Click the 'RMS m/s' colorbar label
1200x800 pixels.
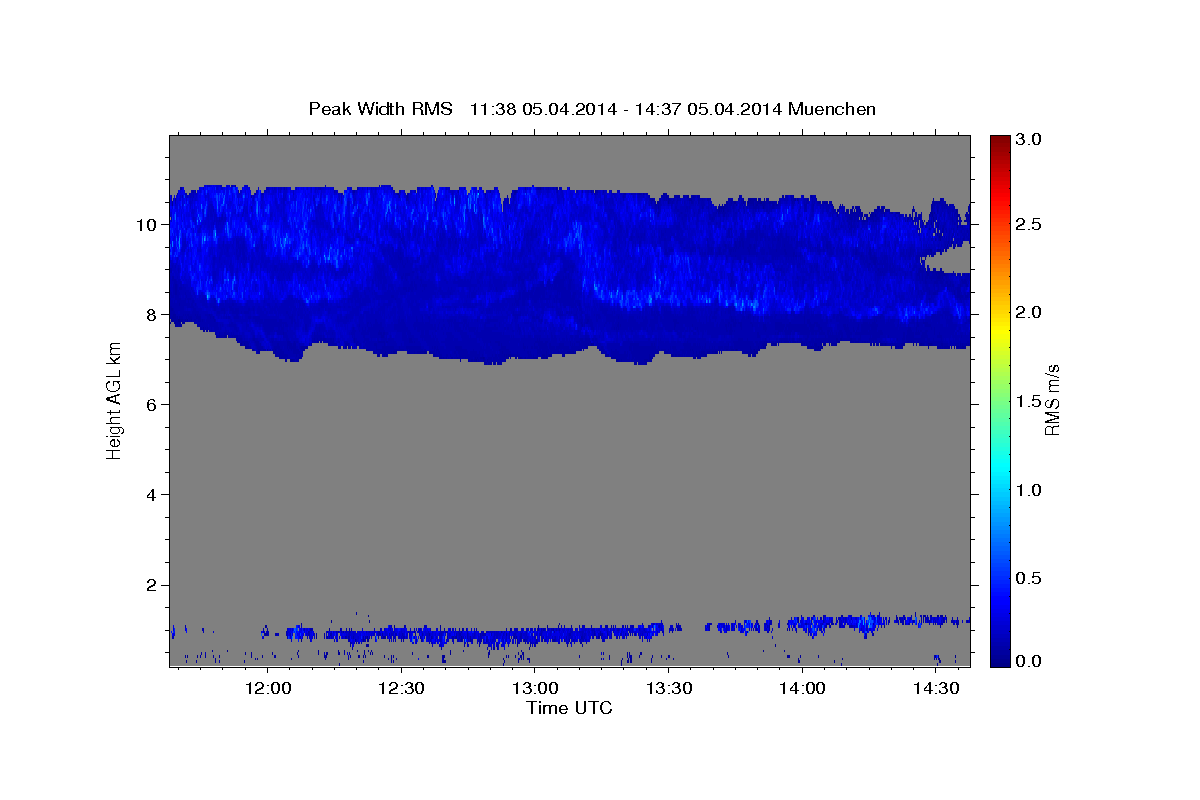point(1051,400)
